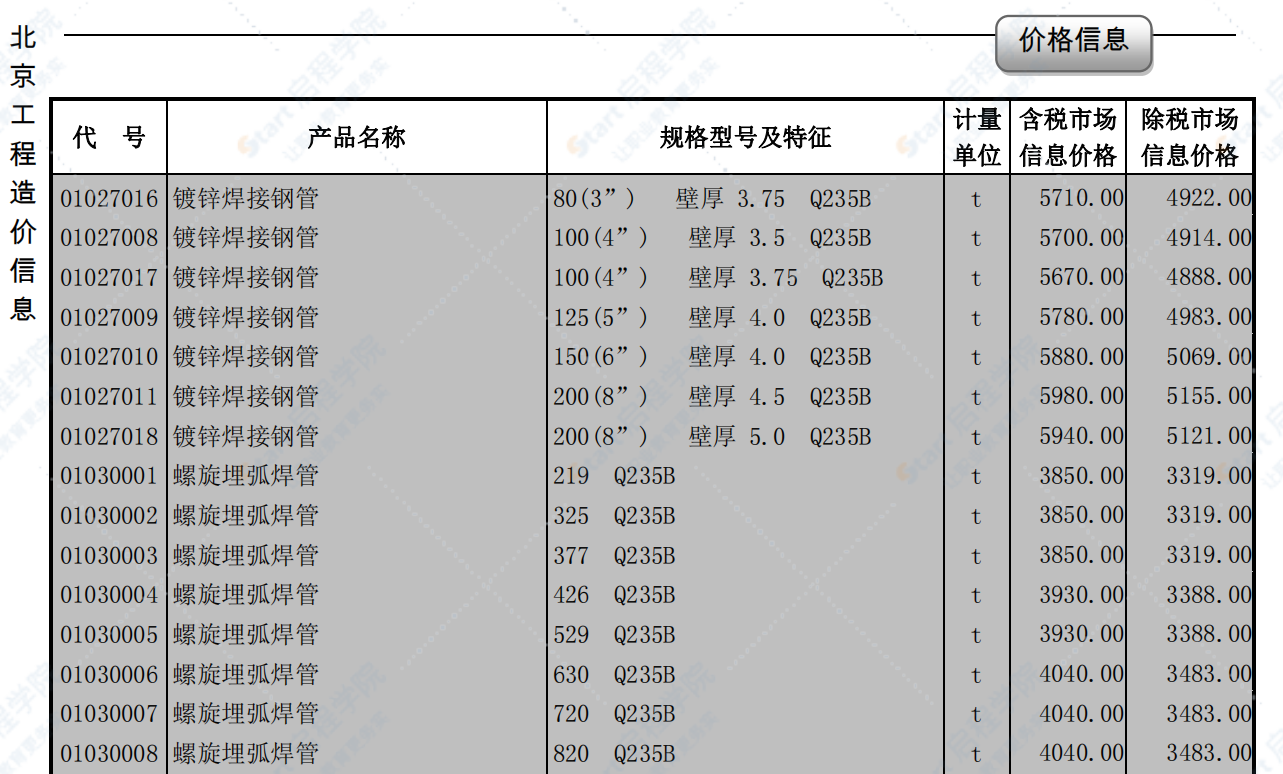Click code cell 01027009
Viewport: 1283px width, 774px height.
point(109,318)
